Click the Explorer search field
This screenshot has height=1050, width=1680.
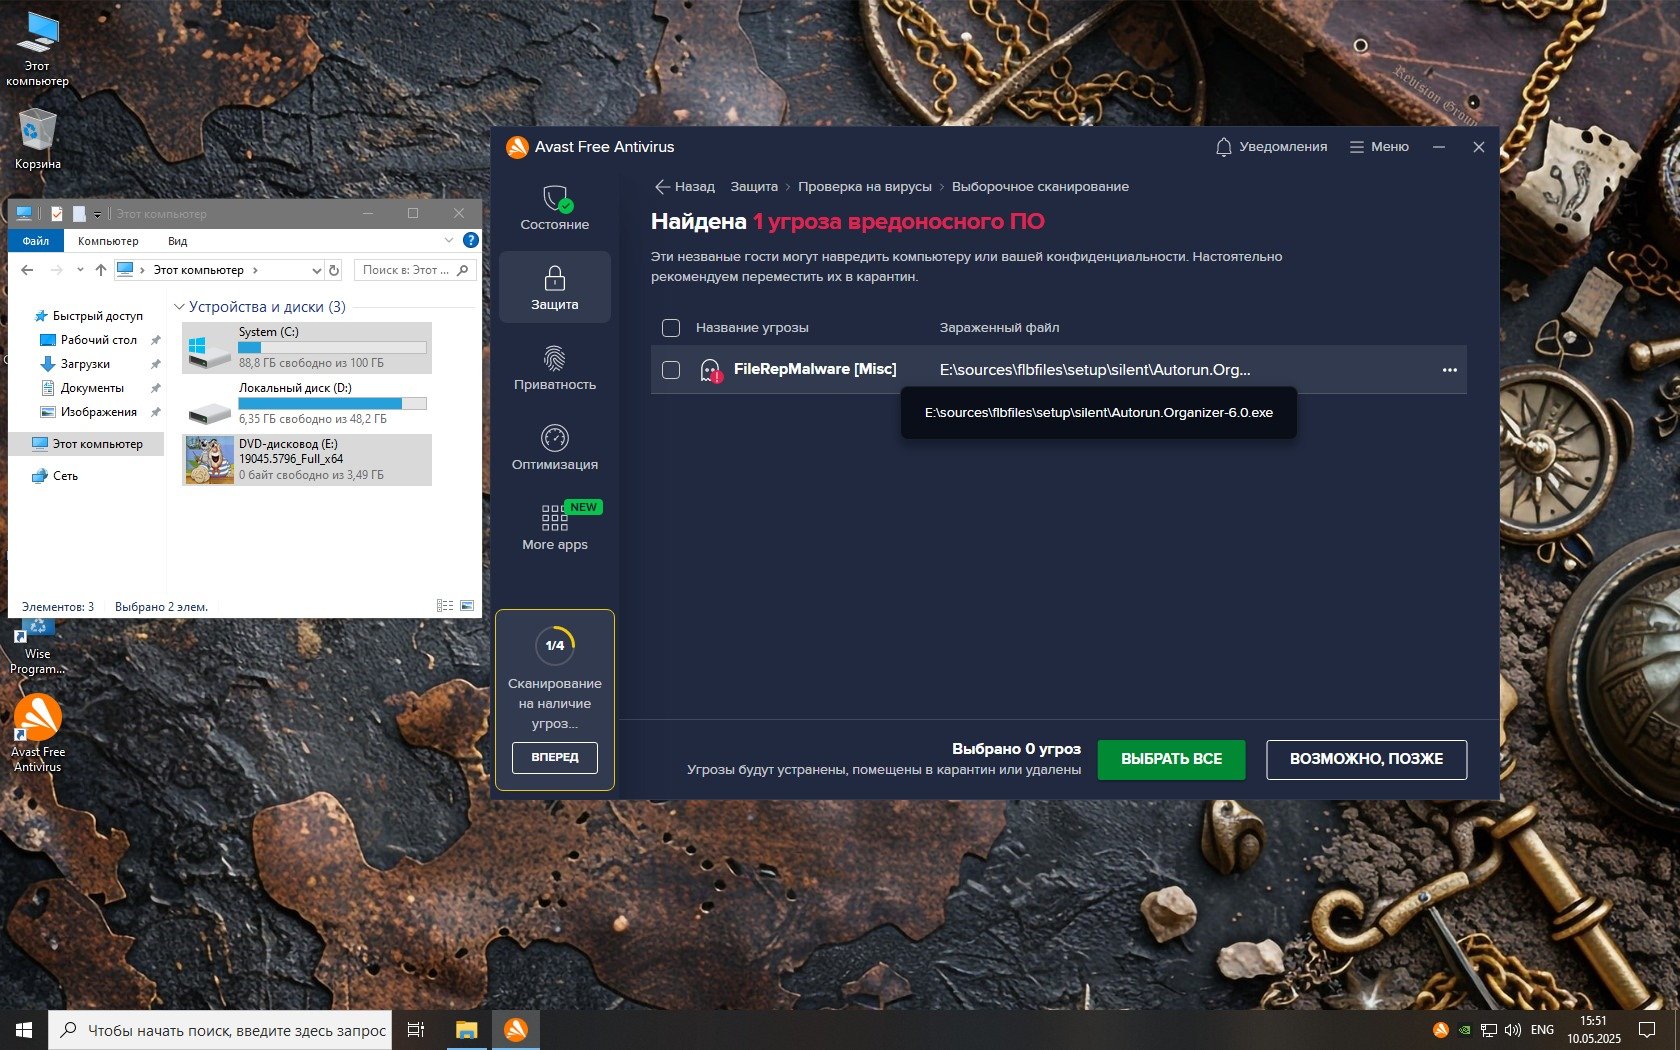(415, 270)
